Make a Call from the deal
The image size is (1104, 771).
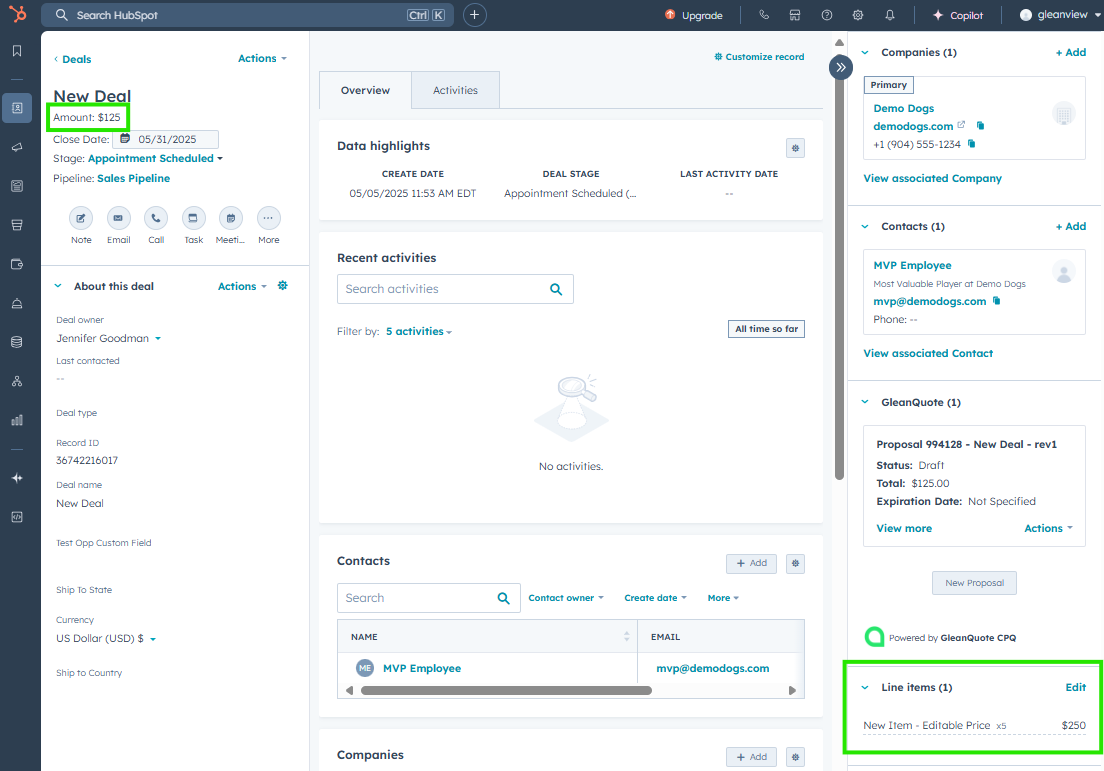tap(156, 218)
